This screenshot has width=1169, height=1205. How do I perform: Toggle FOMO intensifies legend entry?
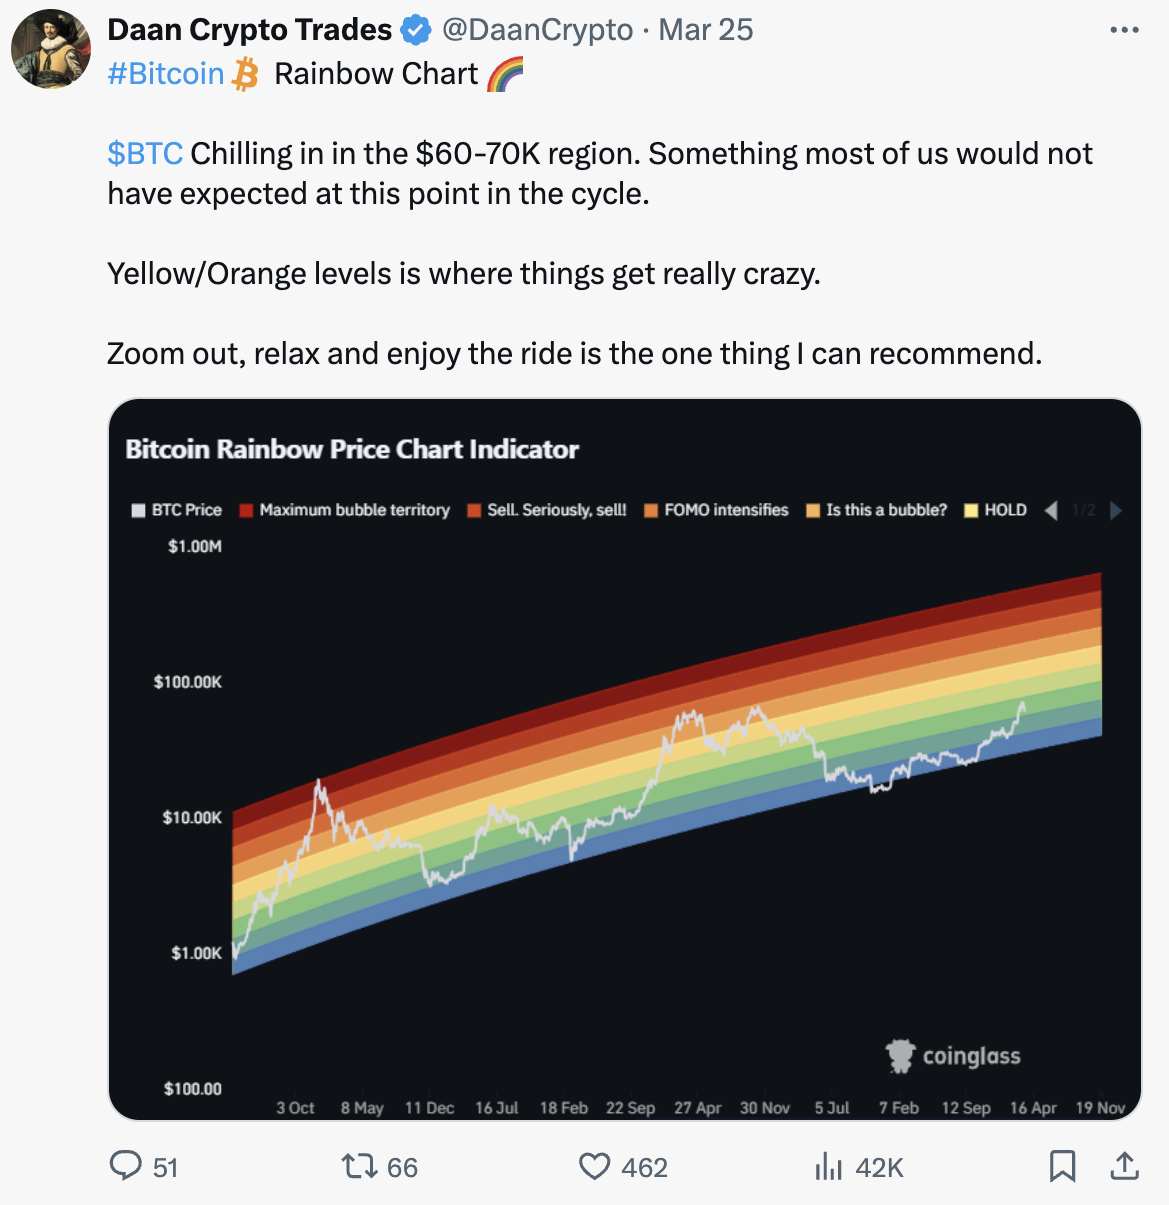[x=717, y=510]
